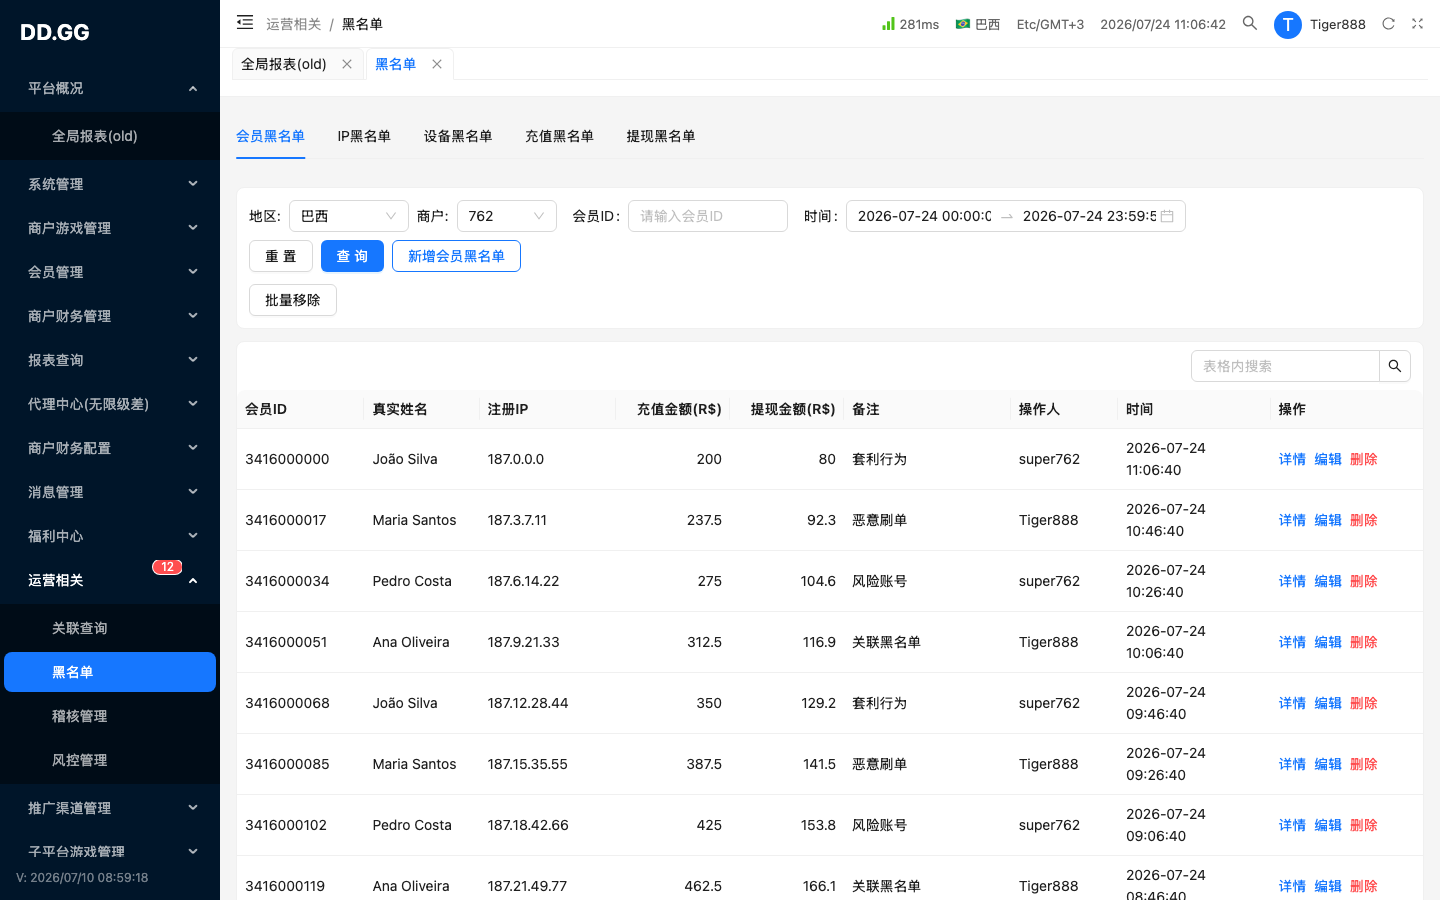The width and height of the screenshot is (1440, 900).
Task: Click 删除 for member 3416000034
Action: click(x=1364, y=581)
